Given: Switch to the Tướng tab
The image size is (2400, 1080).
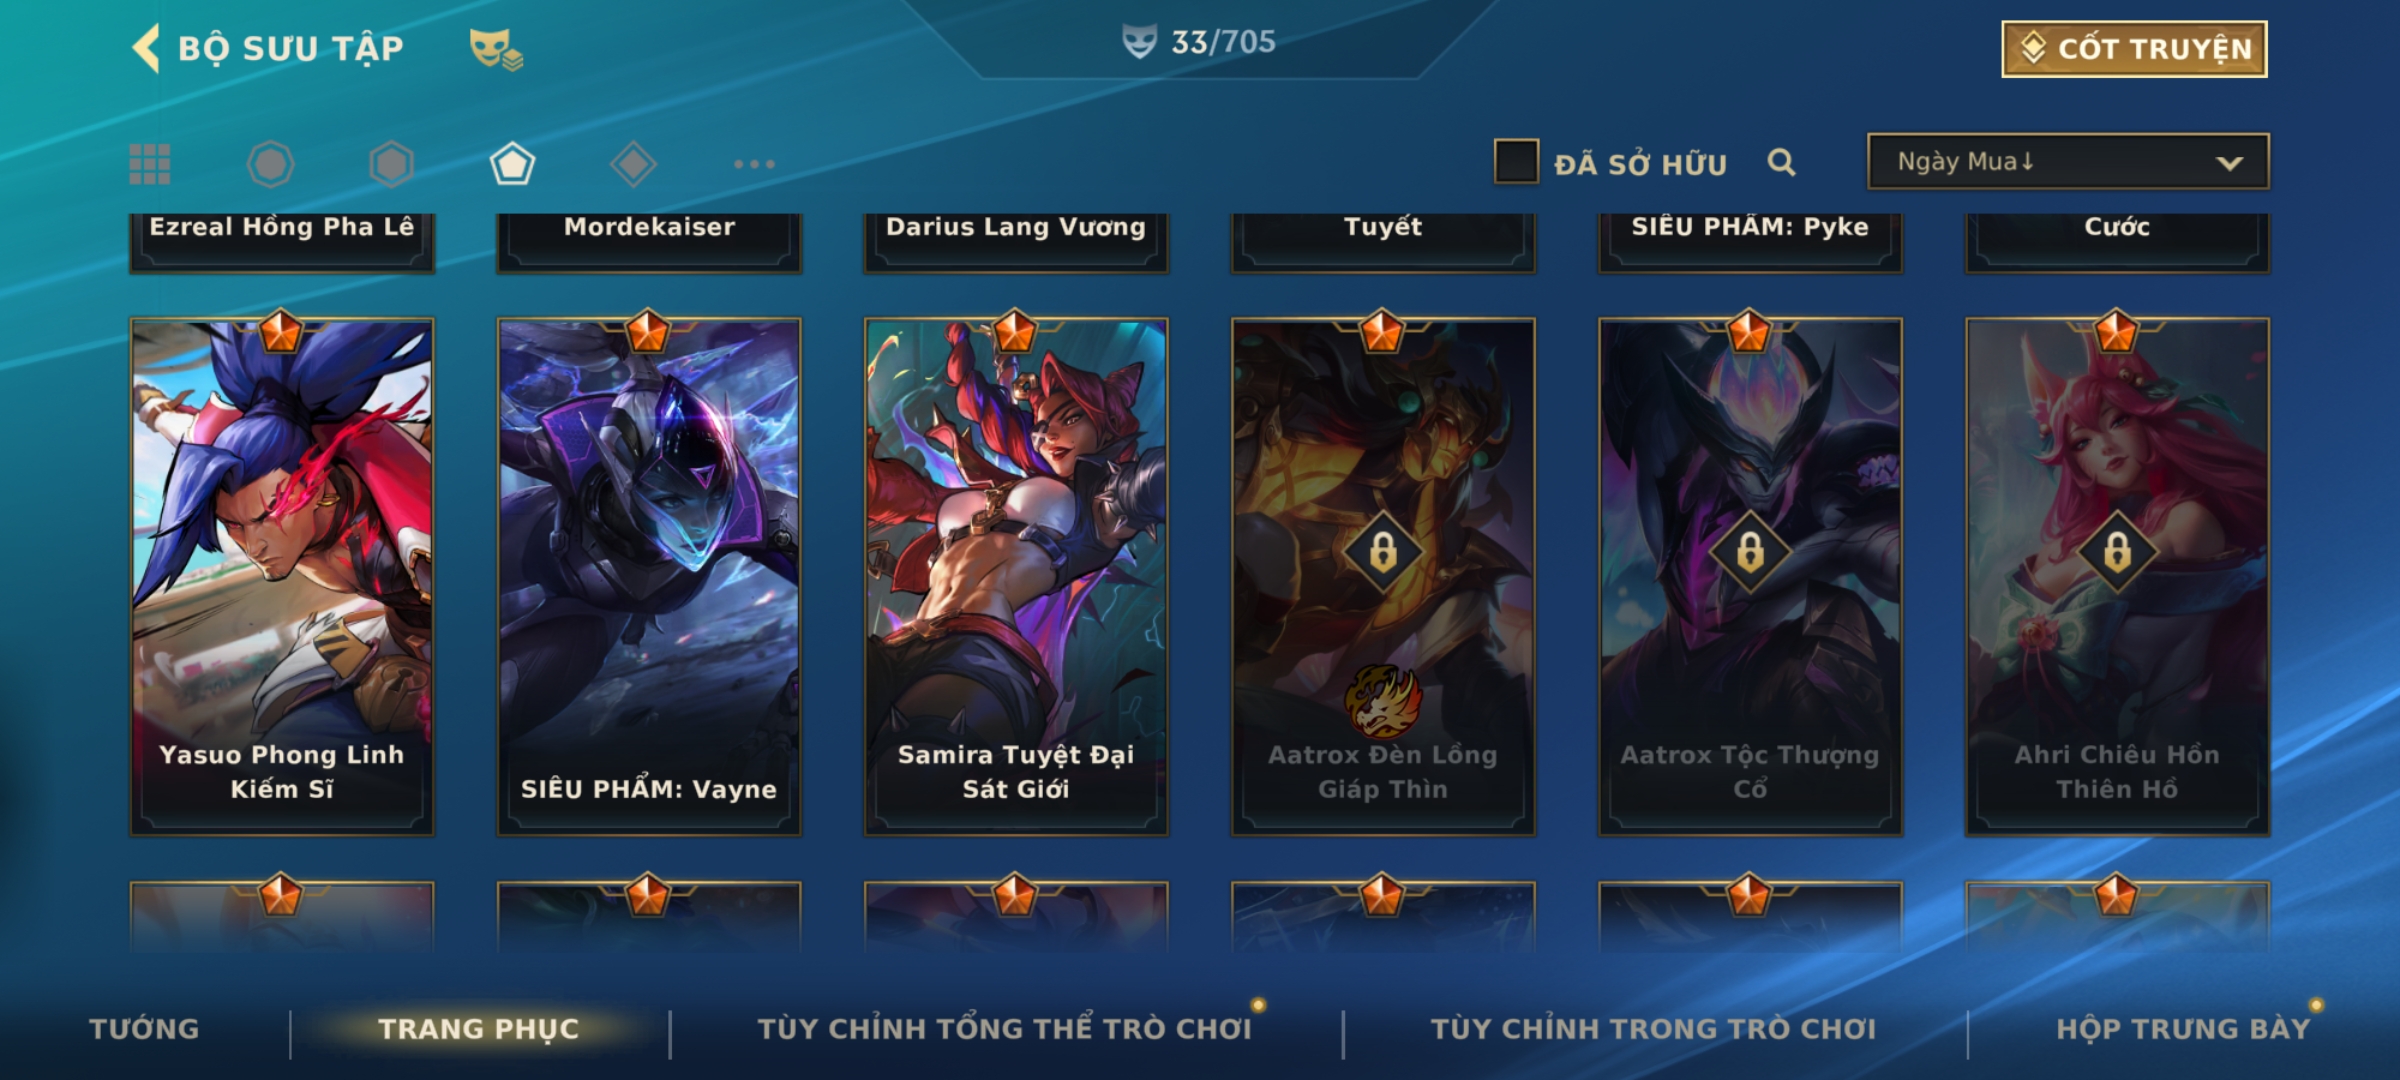Looking at the screenshot, I should (x=145, y=1029).
